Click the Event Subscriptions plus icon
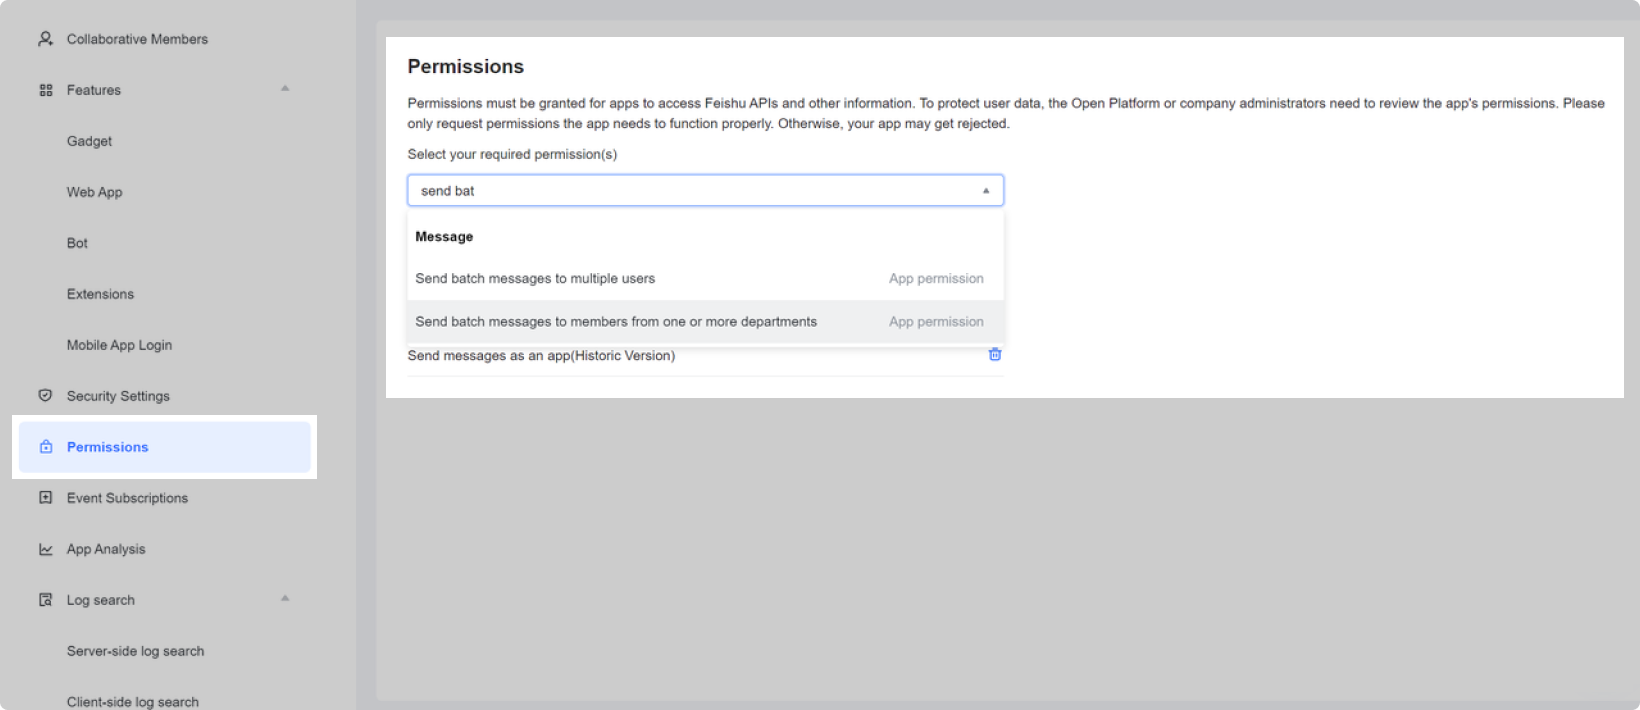 tap(45, 498)
